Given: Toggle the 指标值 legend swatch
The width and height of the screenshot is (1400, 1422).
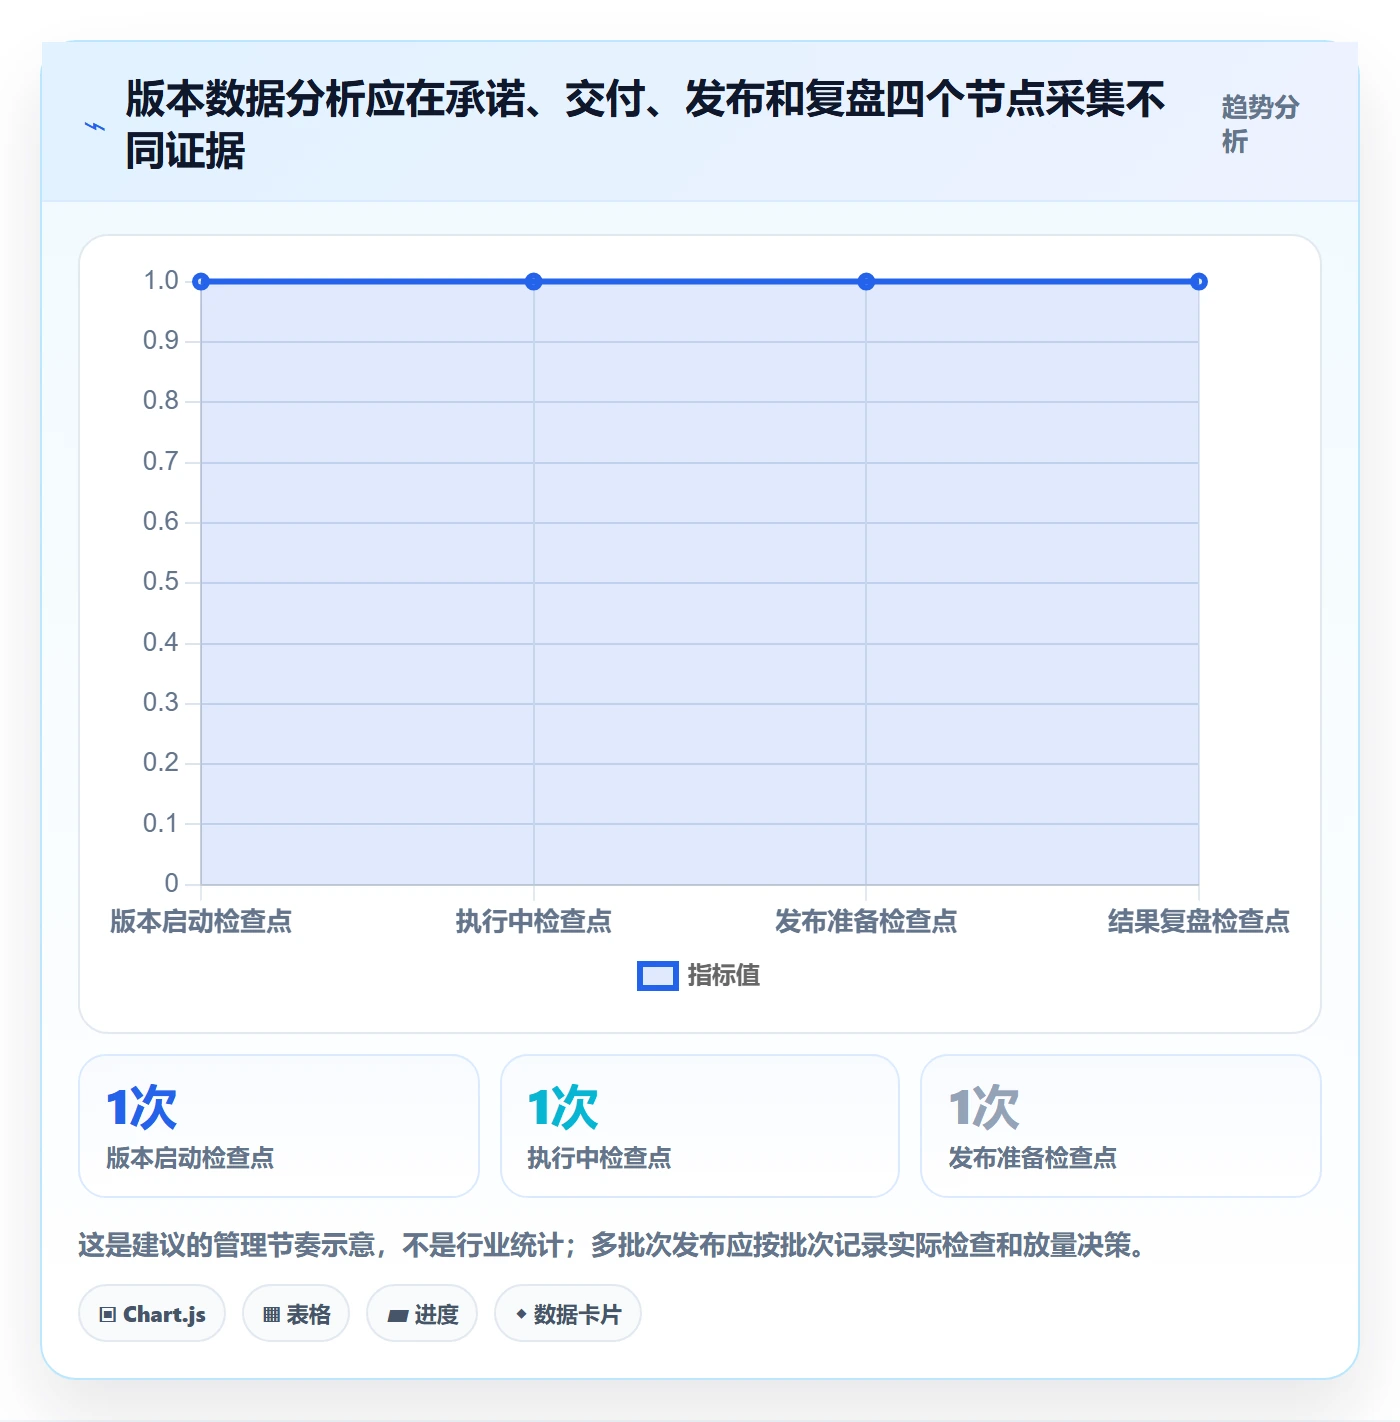Looking at the screenshot, I should (657, 976).
